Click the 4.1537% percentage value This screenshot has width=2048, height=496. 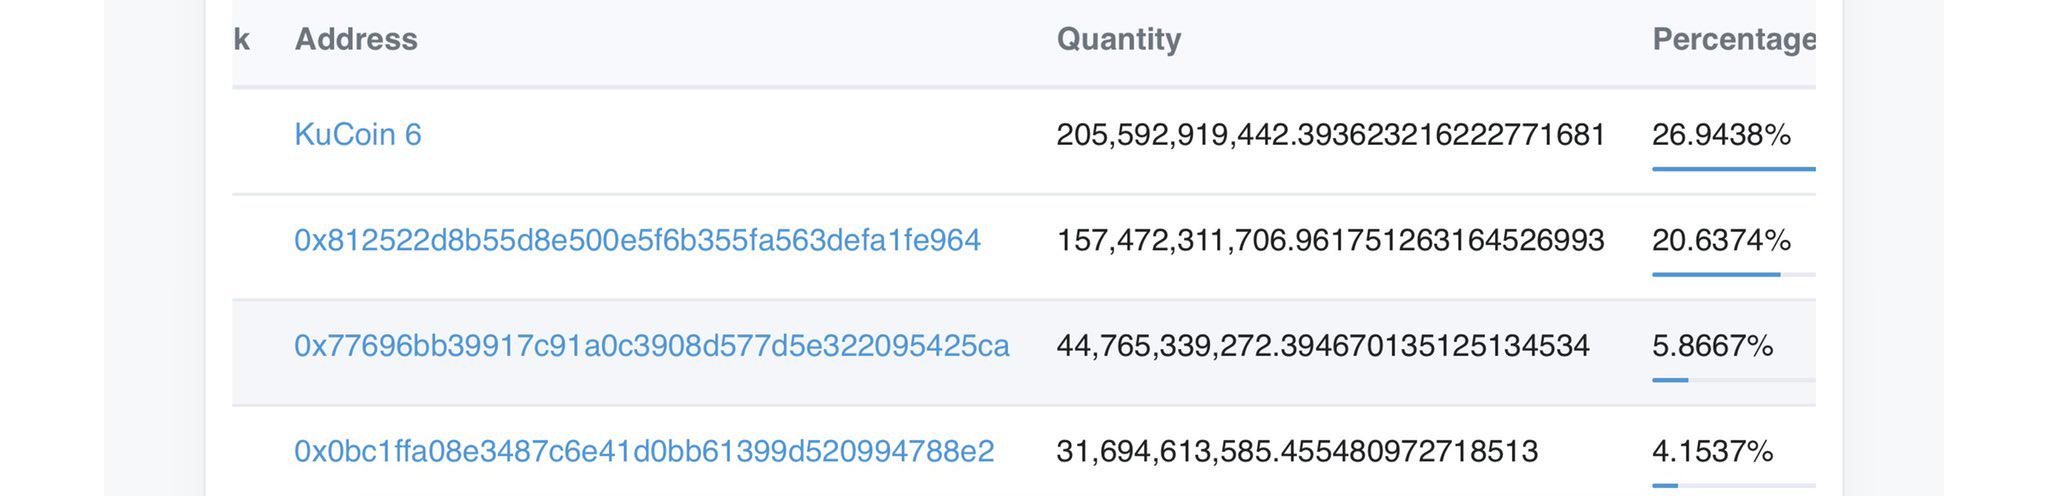point(1712,451)
